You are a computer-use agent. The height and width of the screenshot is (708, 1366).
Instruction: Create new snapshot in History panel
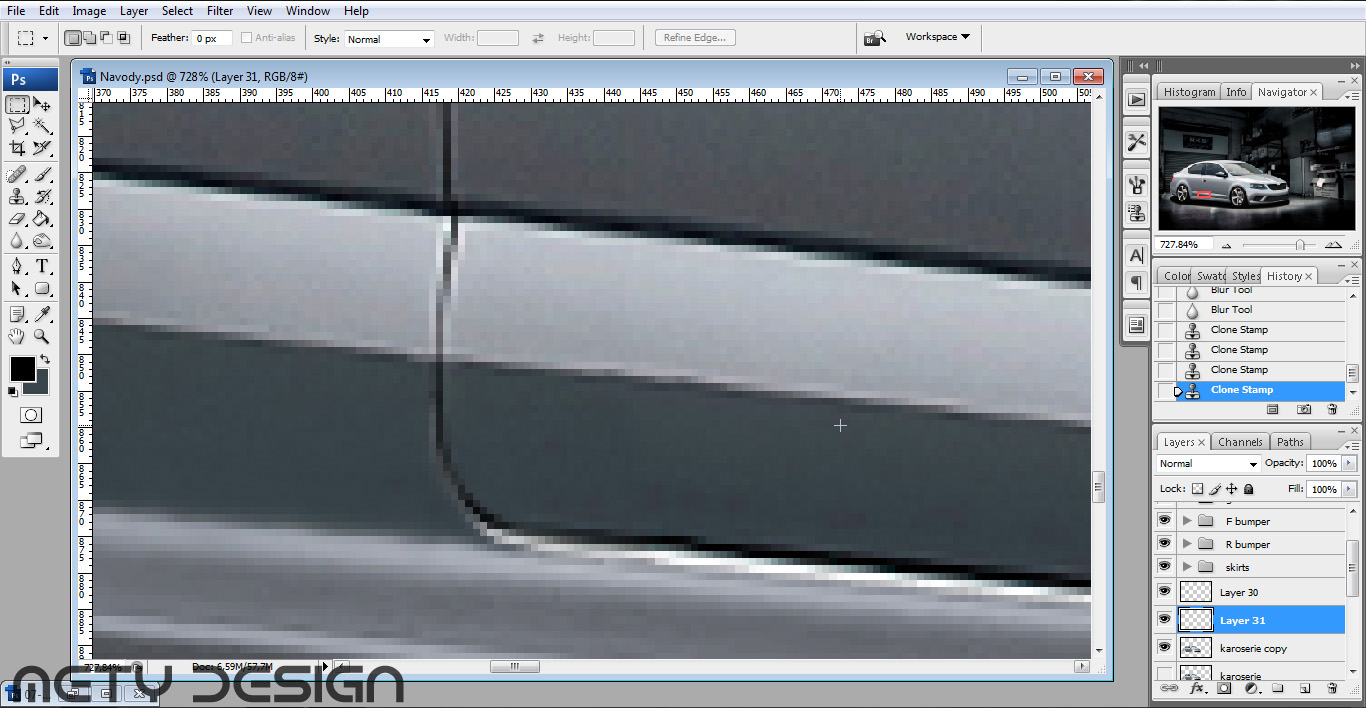click(1304, 409)
